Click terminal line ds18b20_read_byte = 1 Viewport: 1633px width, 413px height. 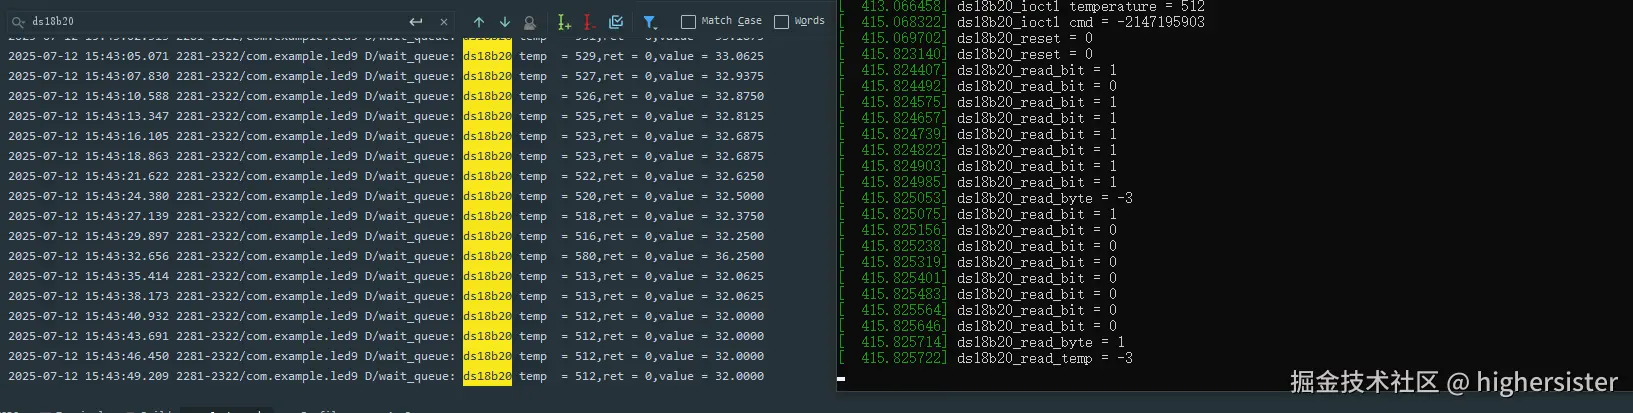point(1041,342)
